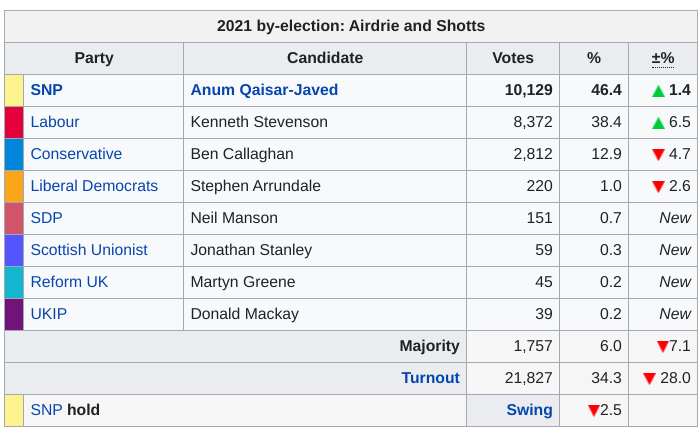The height and width of the screenshot is (435, 700).
Task: Open the Labour party link
Action: [x=55, y=122]
